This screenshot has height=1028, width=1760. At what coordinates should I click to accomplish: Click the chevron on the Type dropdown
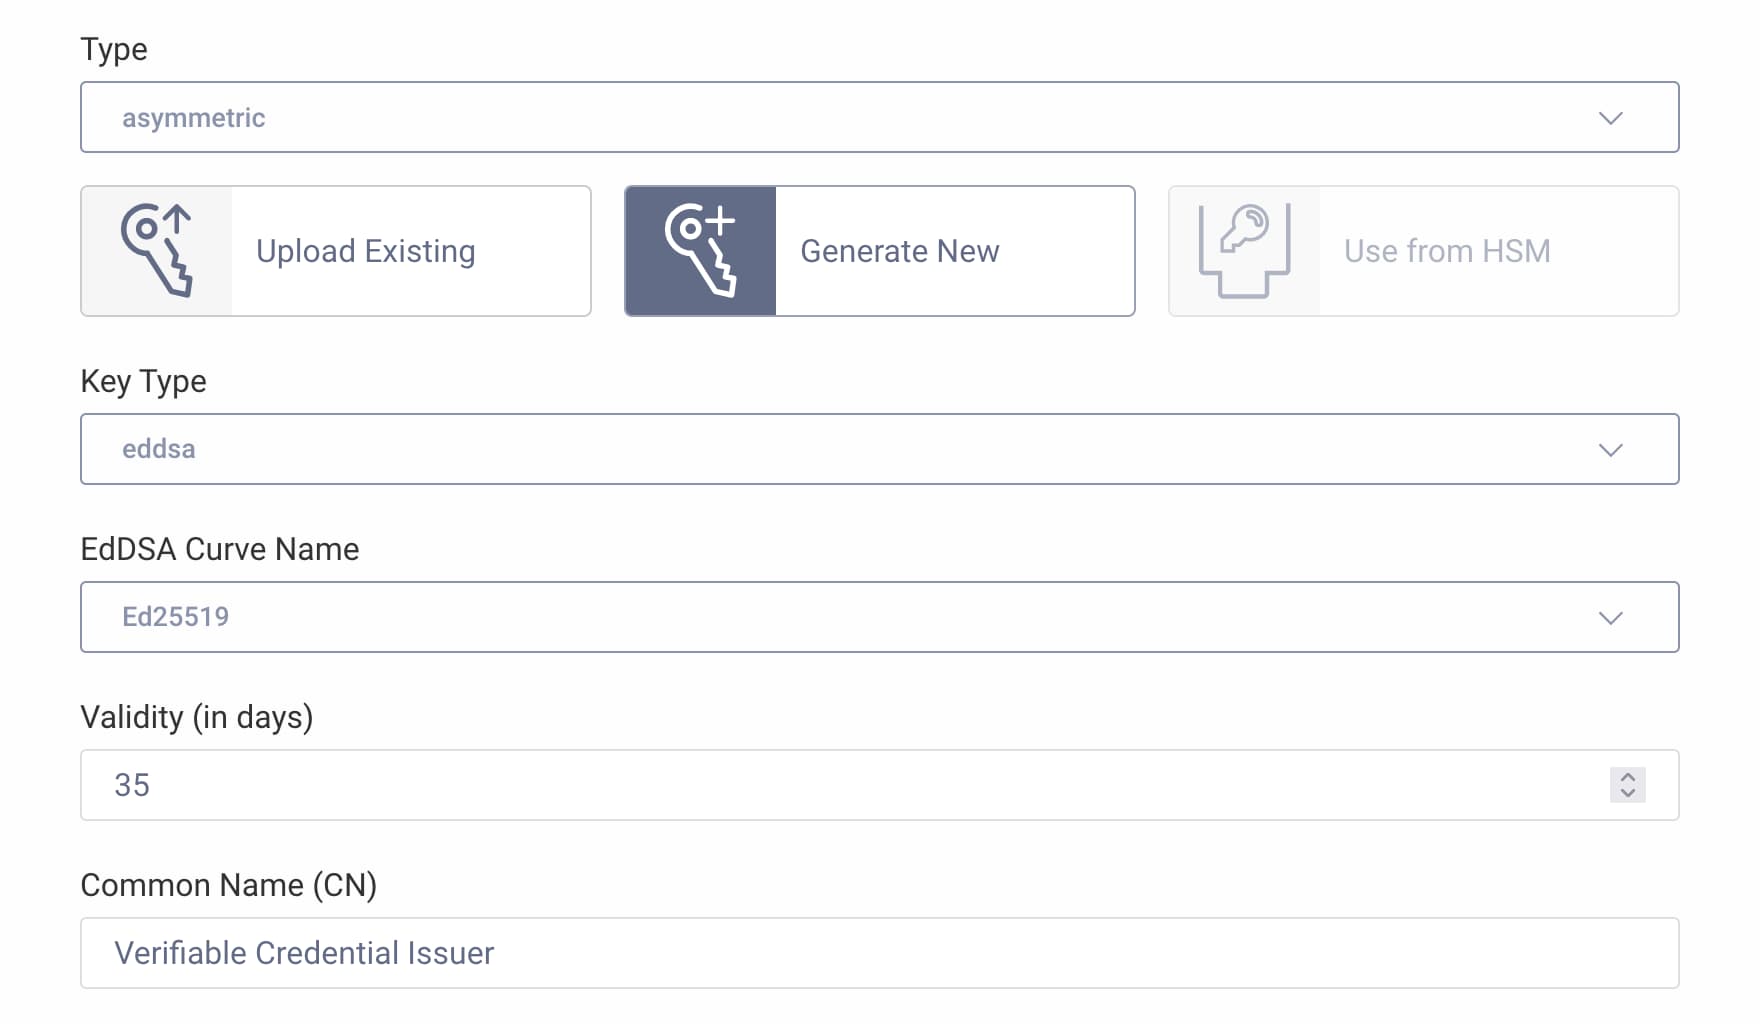point(1611,117)
